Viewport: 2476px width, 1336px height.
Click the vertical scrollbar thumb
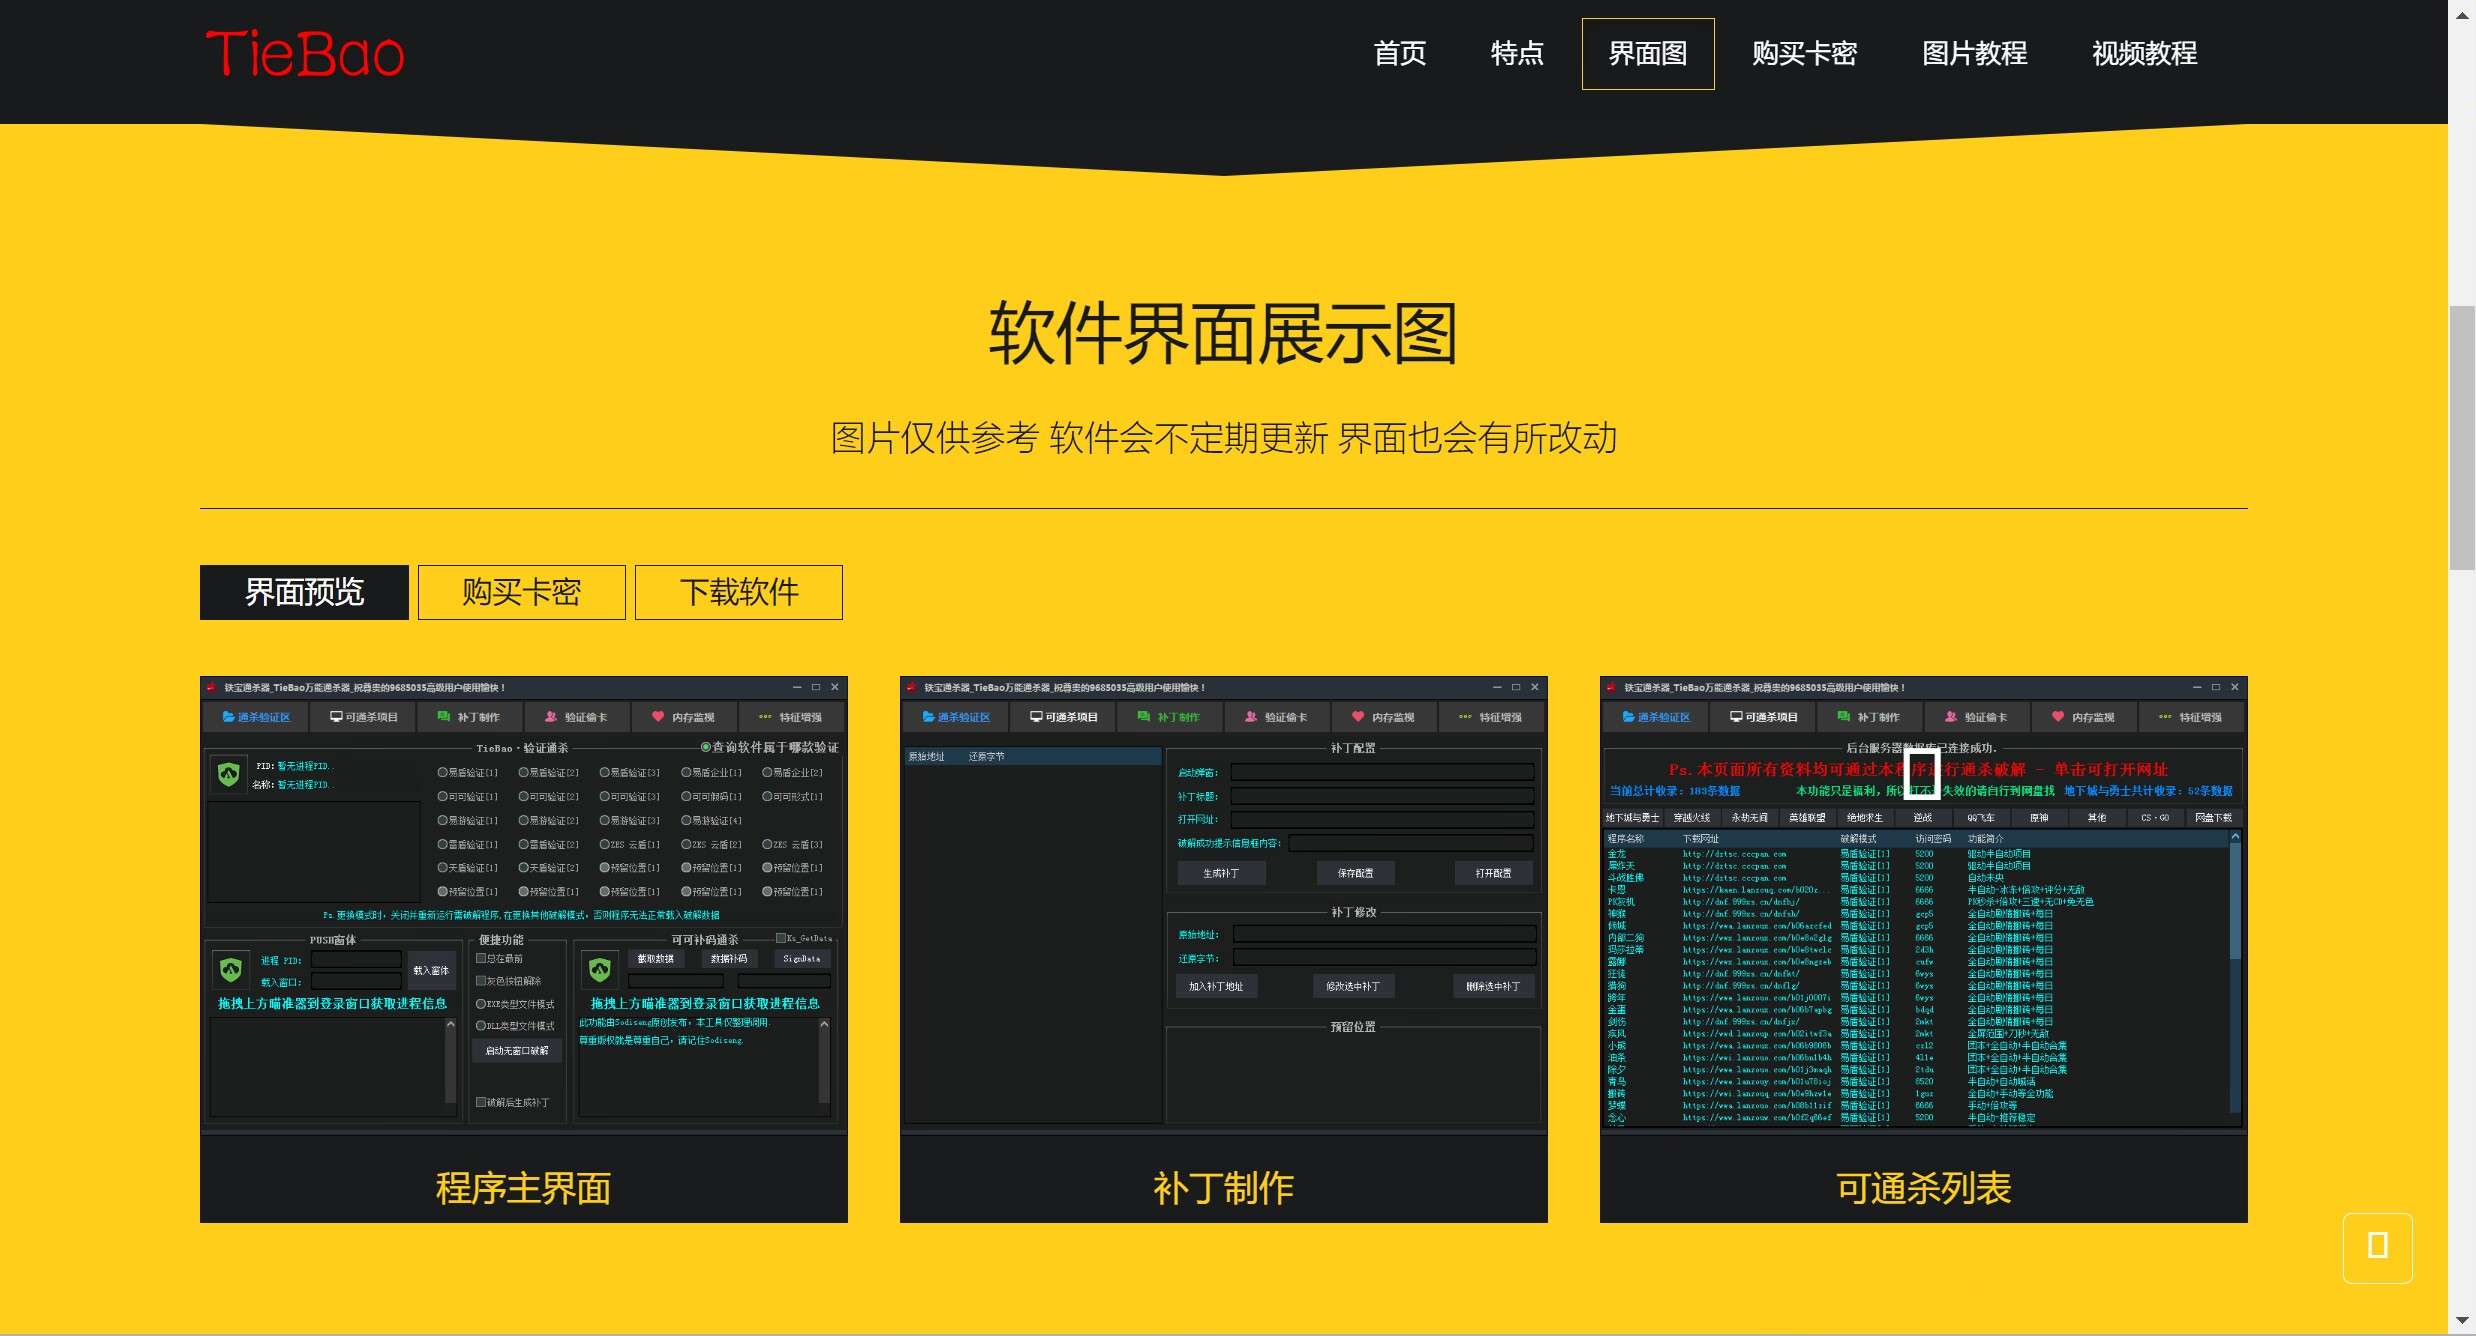pos(2462,438)
